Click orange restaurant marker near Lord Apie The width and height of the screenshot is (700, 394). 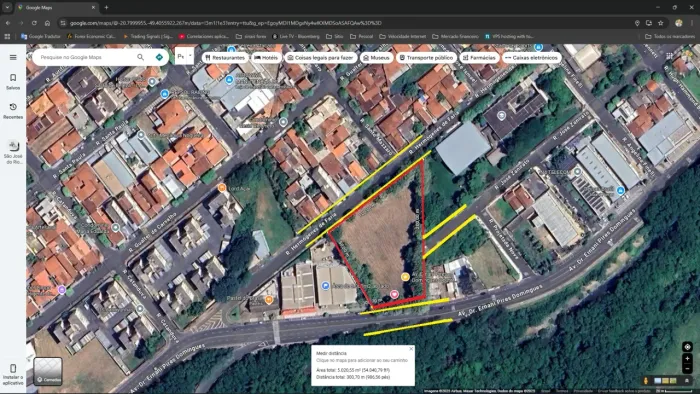click(x=222, y=188)
